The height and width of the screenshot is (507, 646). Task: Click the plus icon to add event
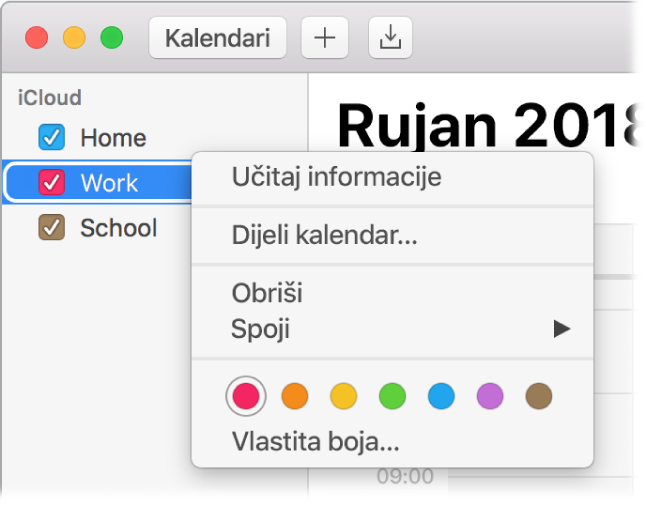[323, 38]
